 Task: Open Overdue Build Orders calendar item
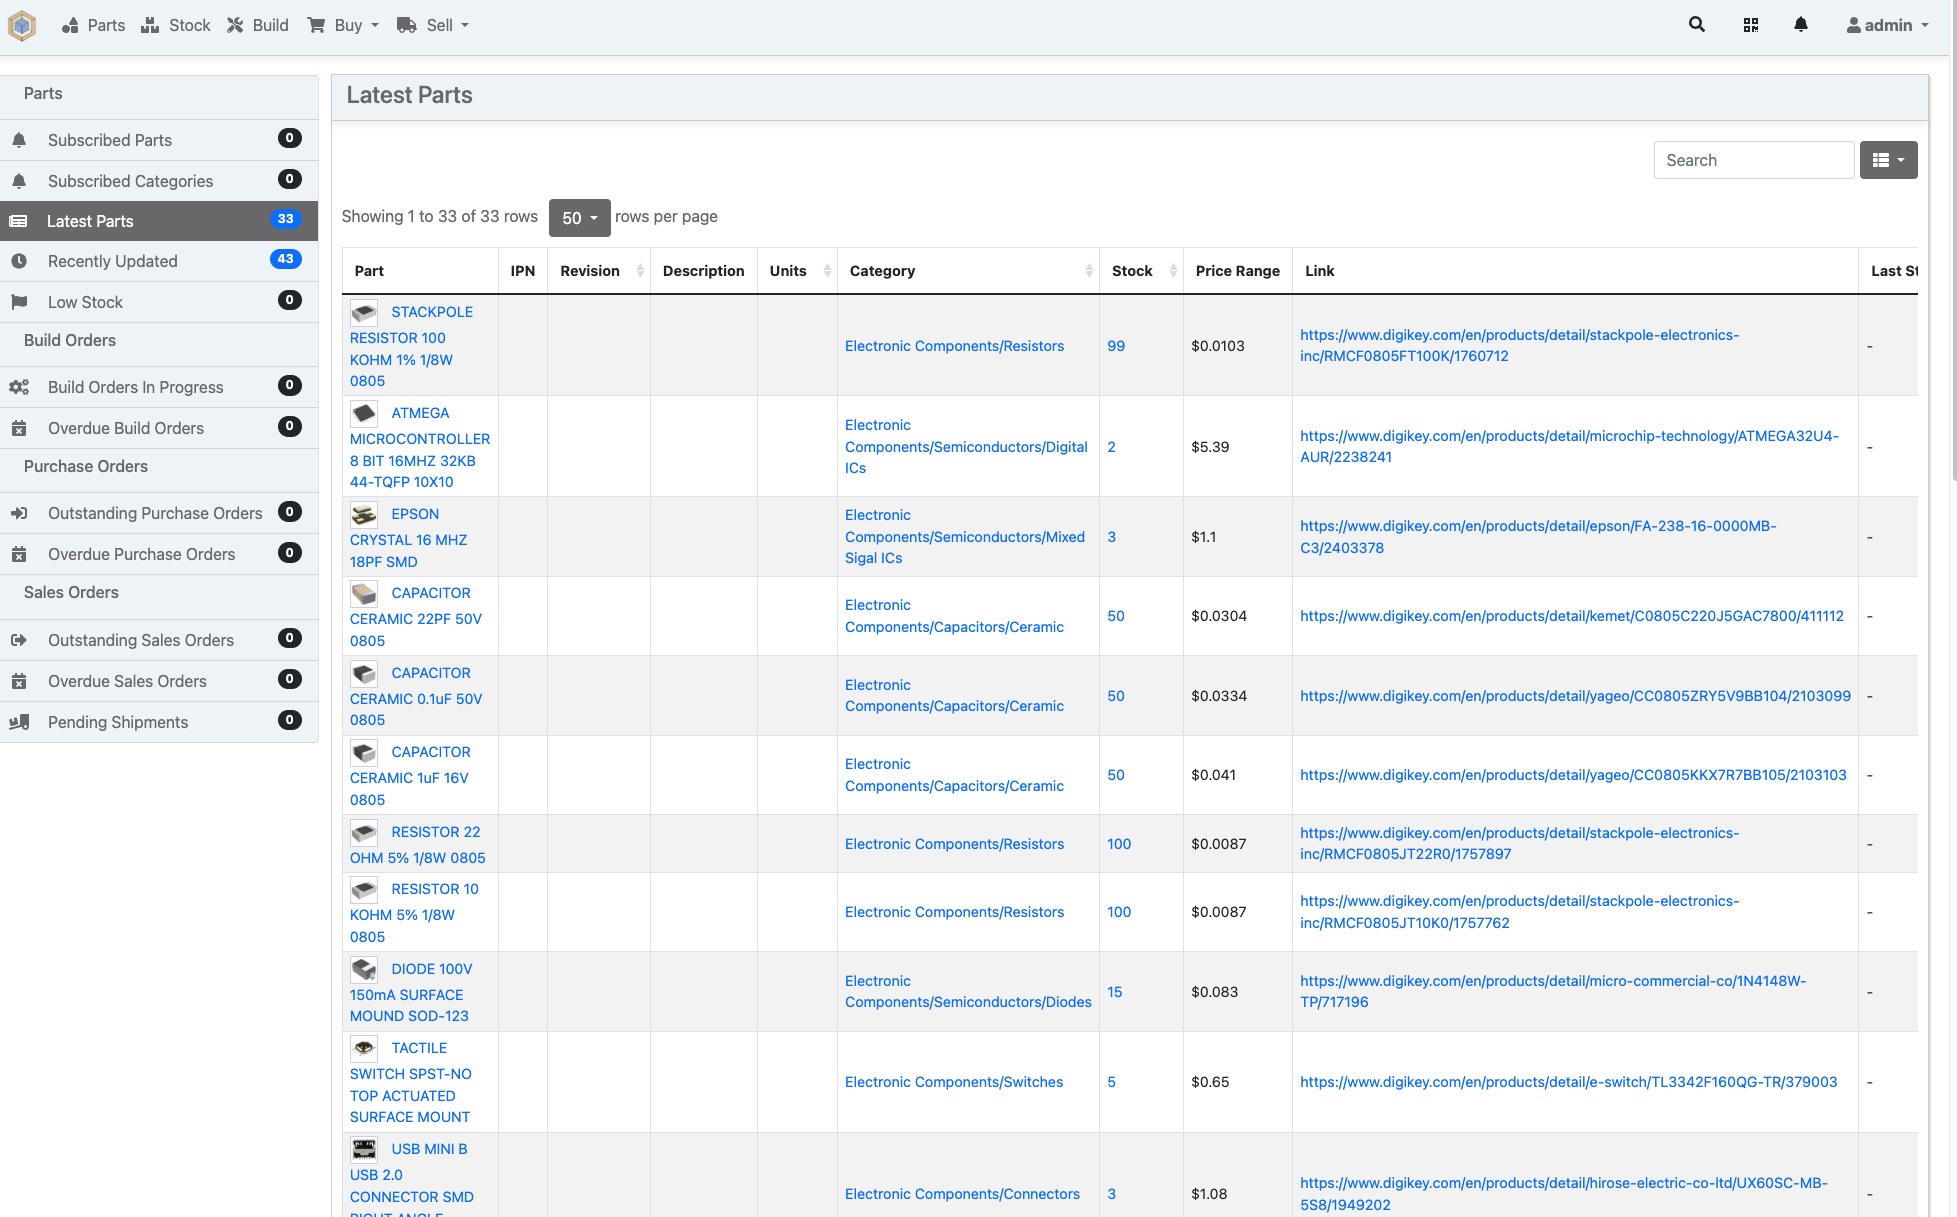(x=126, y=428)
